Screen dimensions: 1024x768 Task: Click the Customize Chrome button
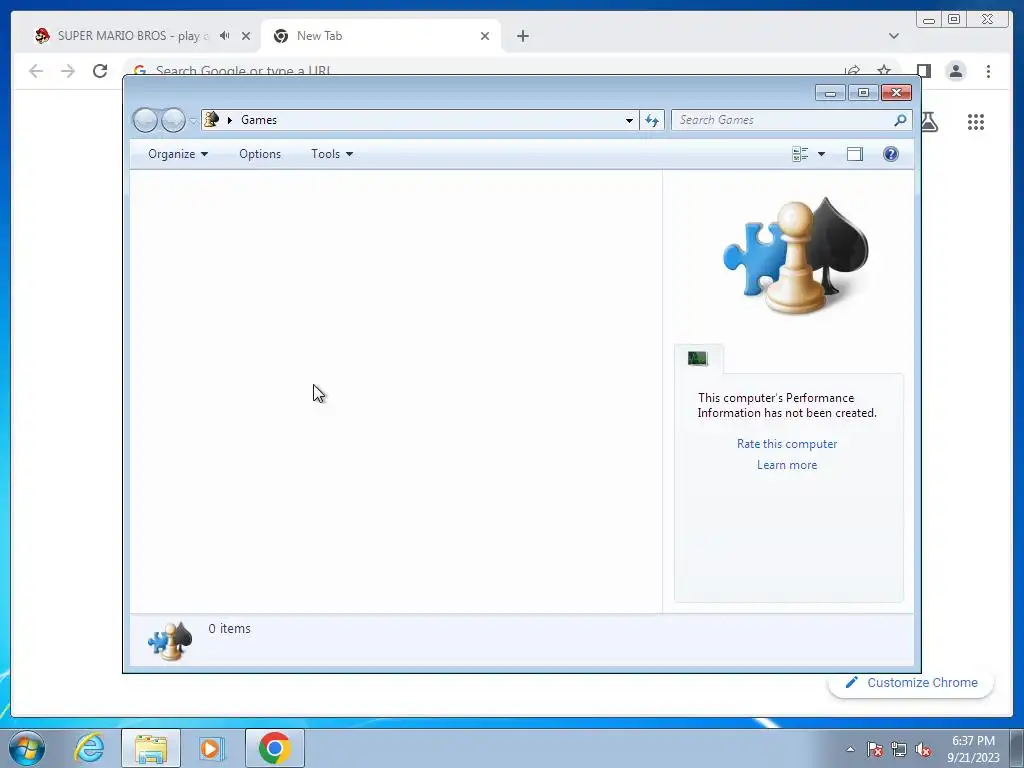[911, 682]
